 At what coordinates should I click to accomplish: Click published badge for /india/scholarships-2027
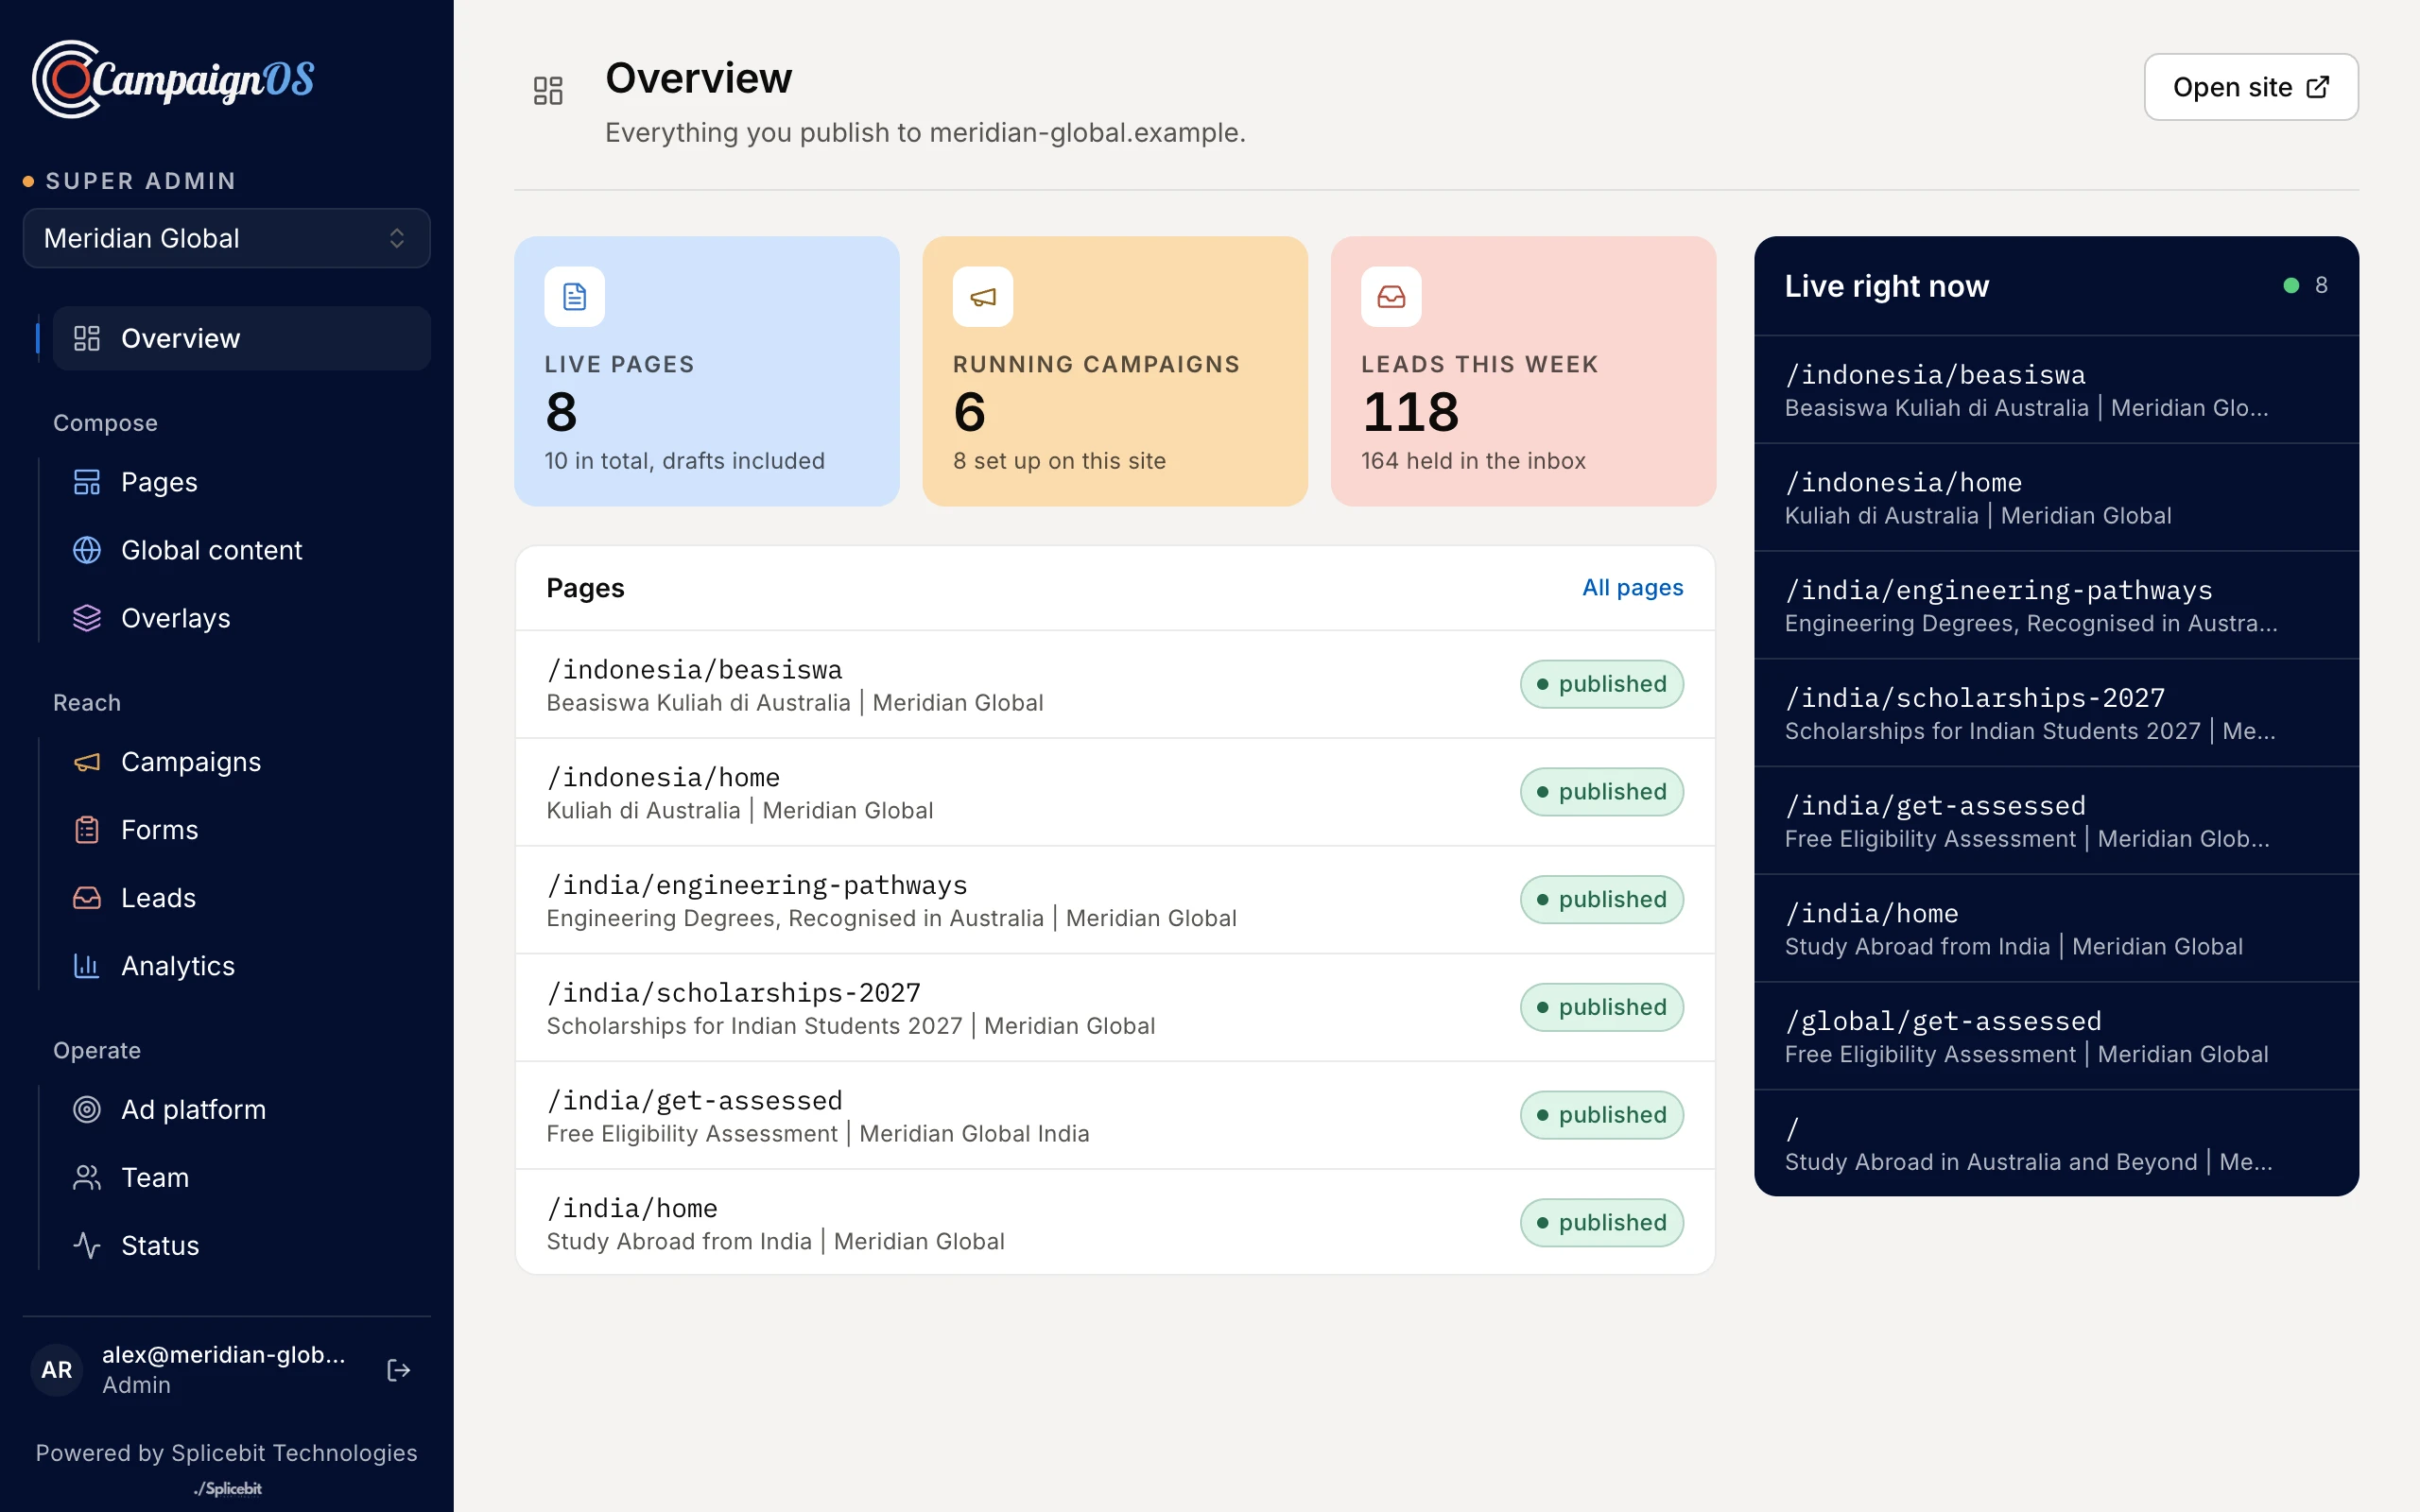1602,1007
